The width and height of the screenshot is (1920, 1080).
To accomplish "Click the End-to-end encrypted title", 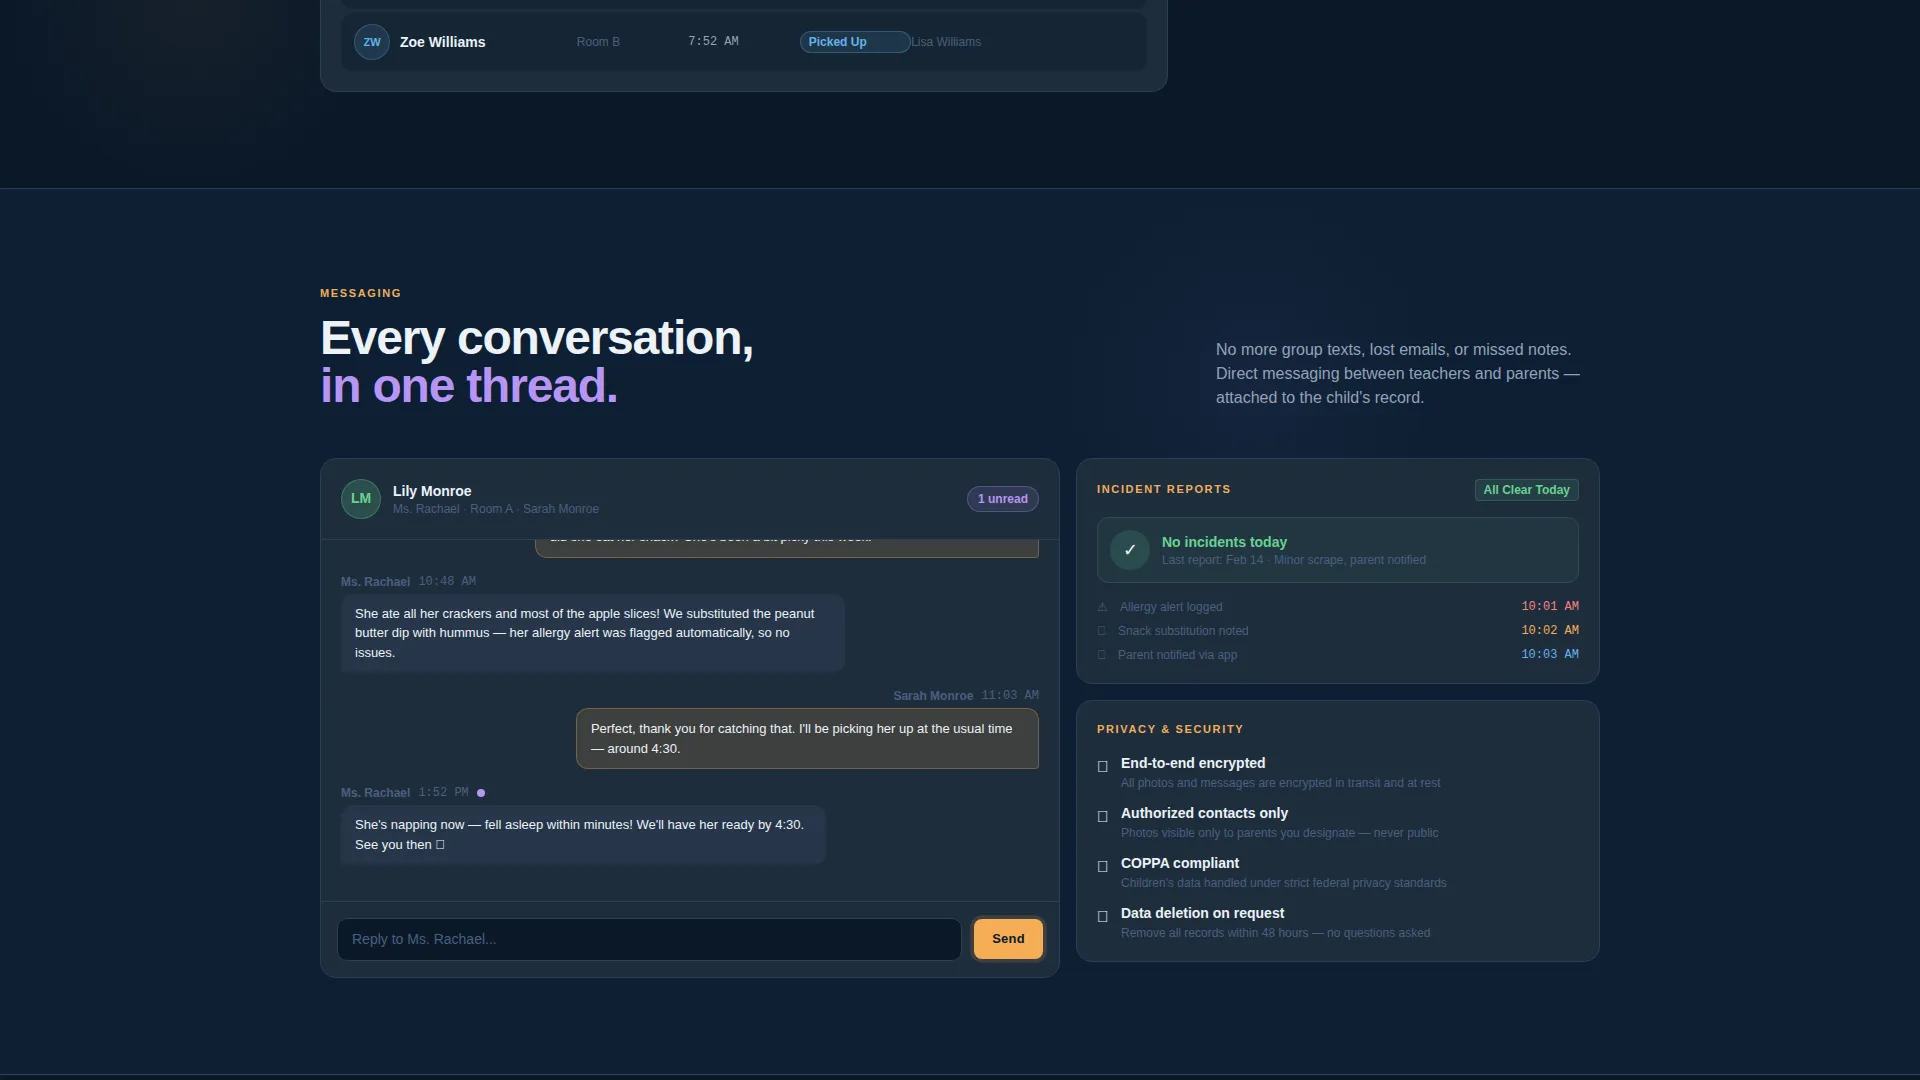I will (1193, 763).
